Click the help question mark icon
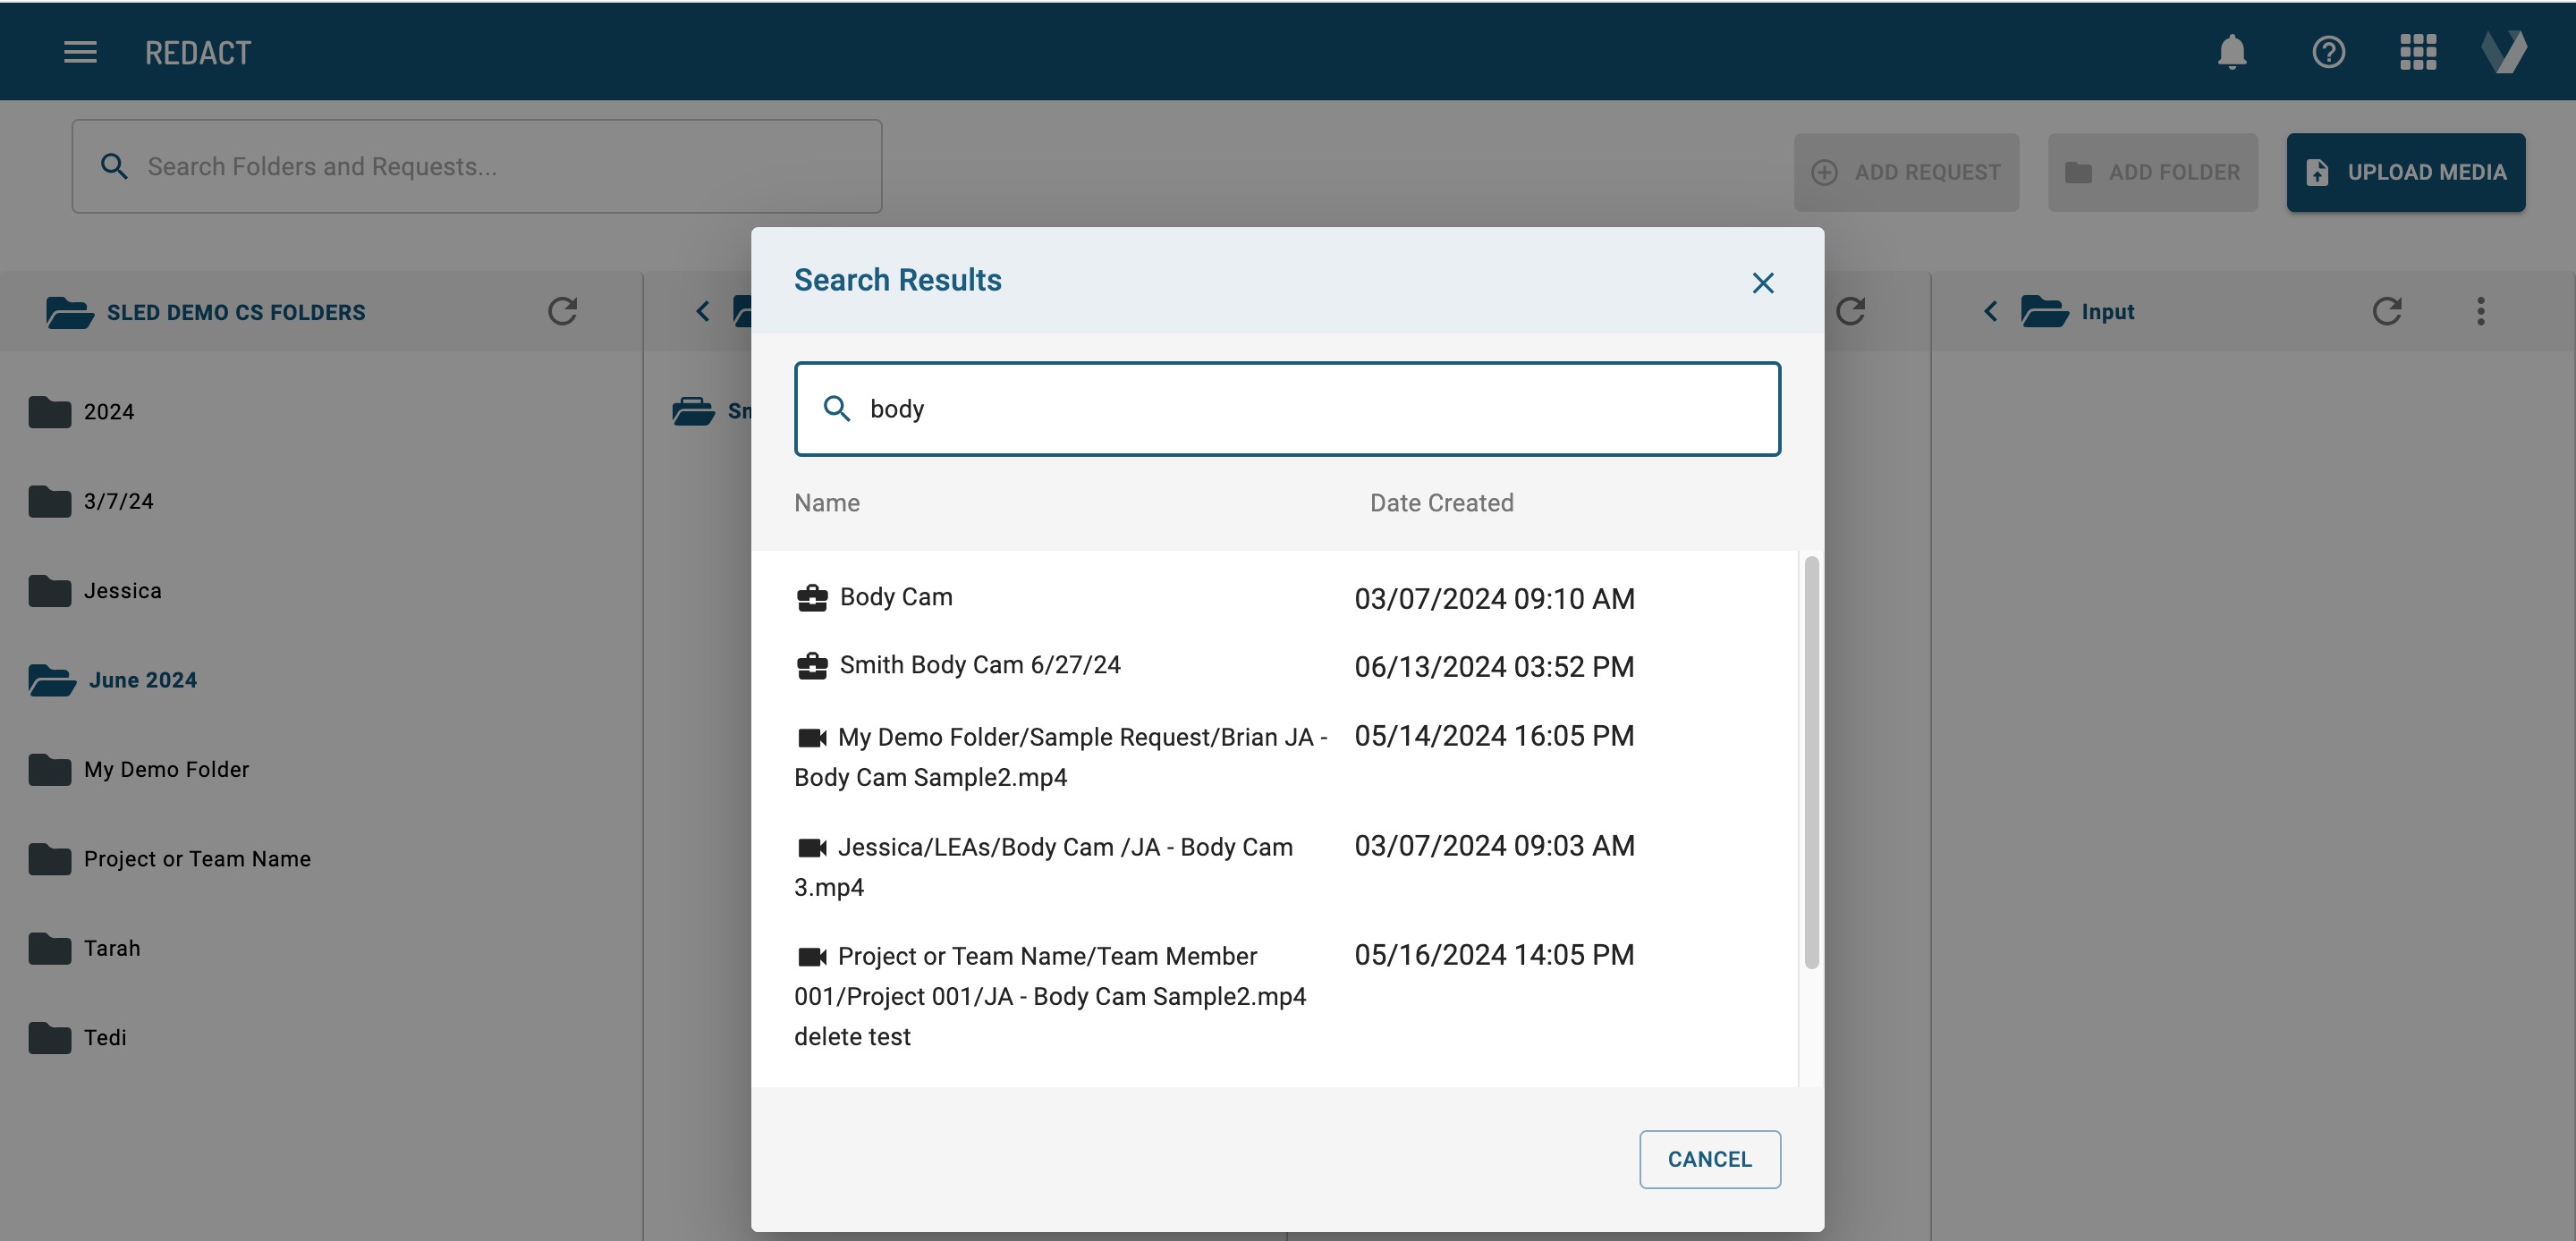2576x1241 pixels. pos(2328,52)
